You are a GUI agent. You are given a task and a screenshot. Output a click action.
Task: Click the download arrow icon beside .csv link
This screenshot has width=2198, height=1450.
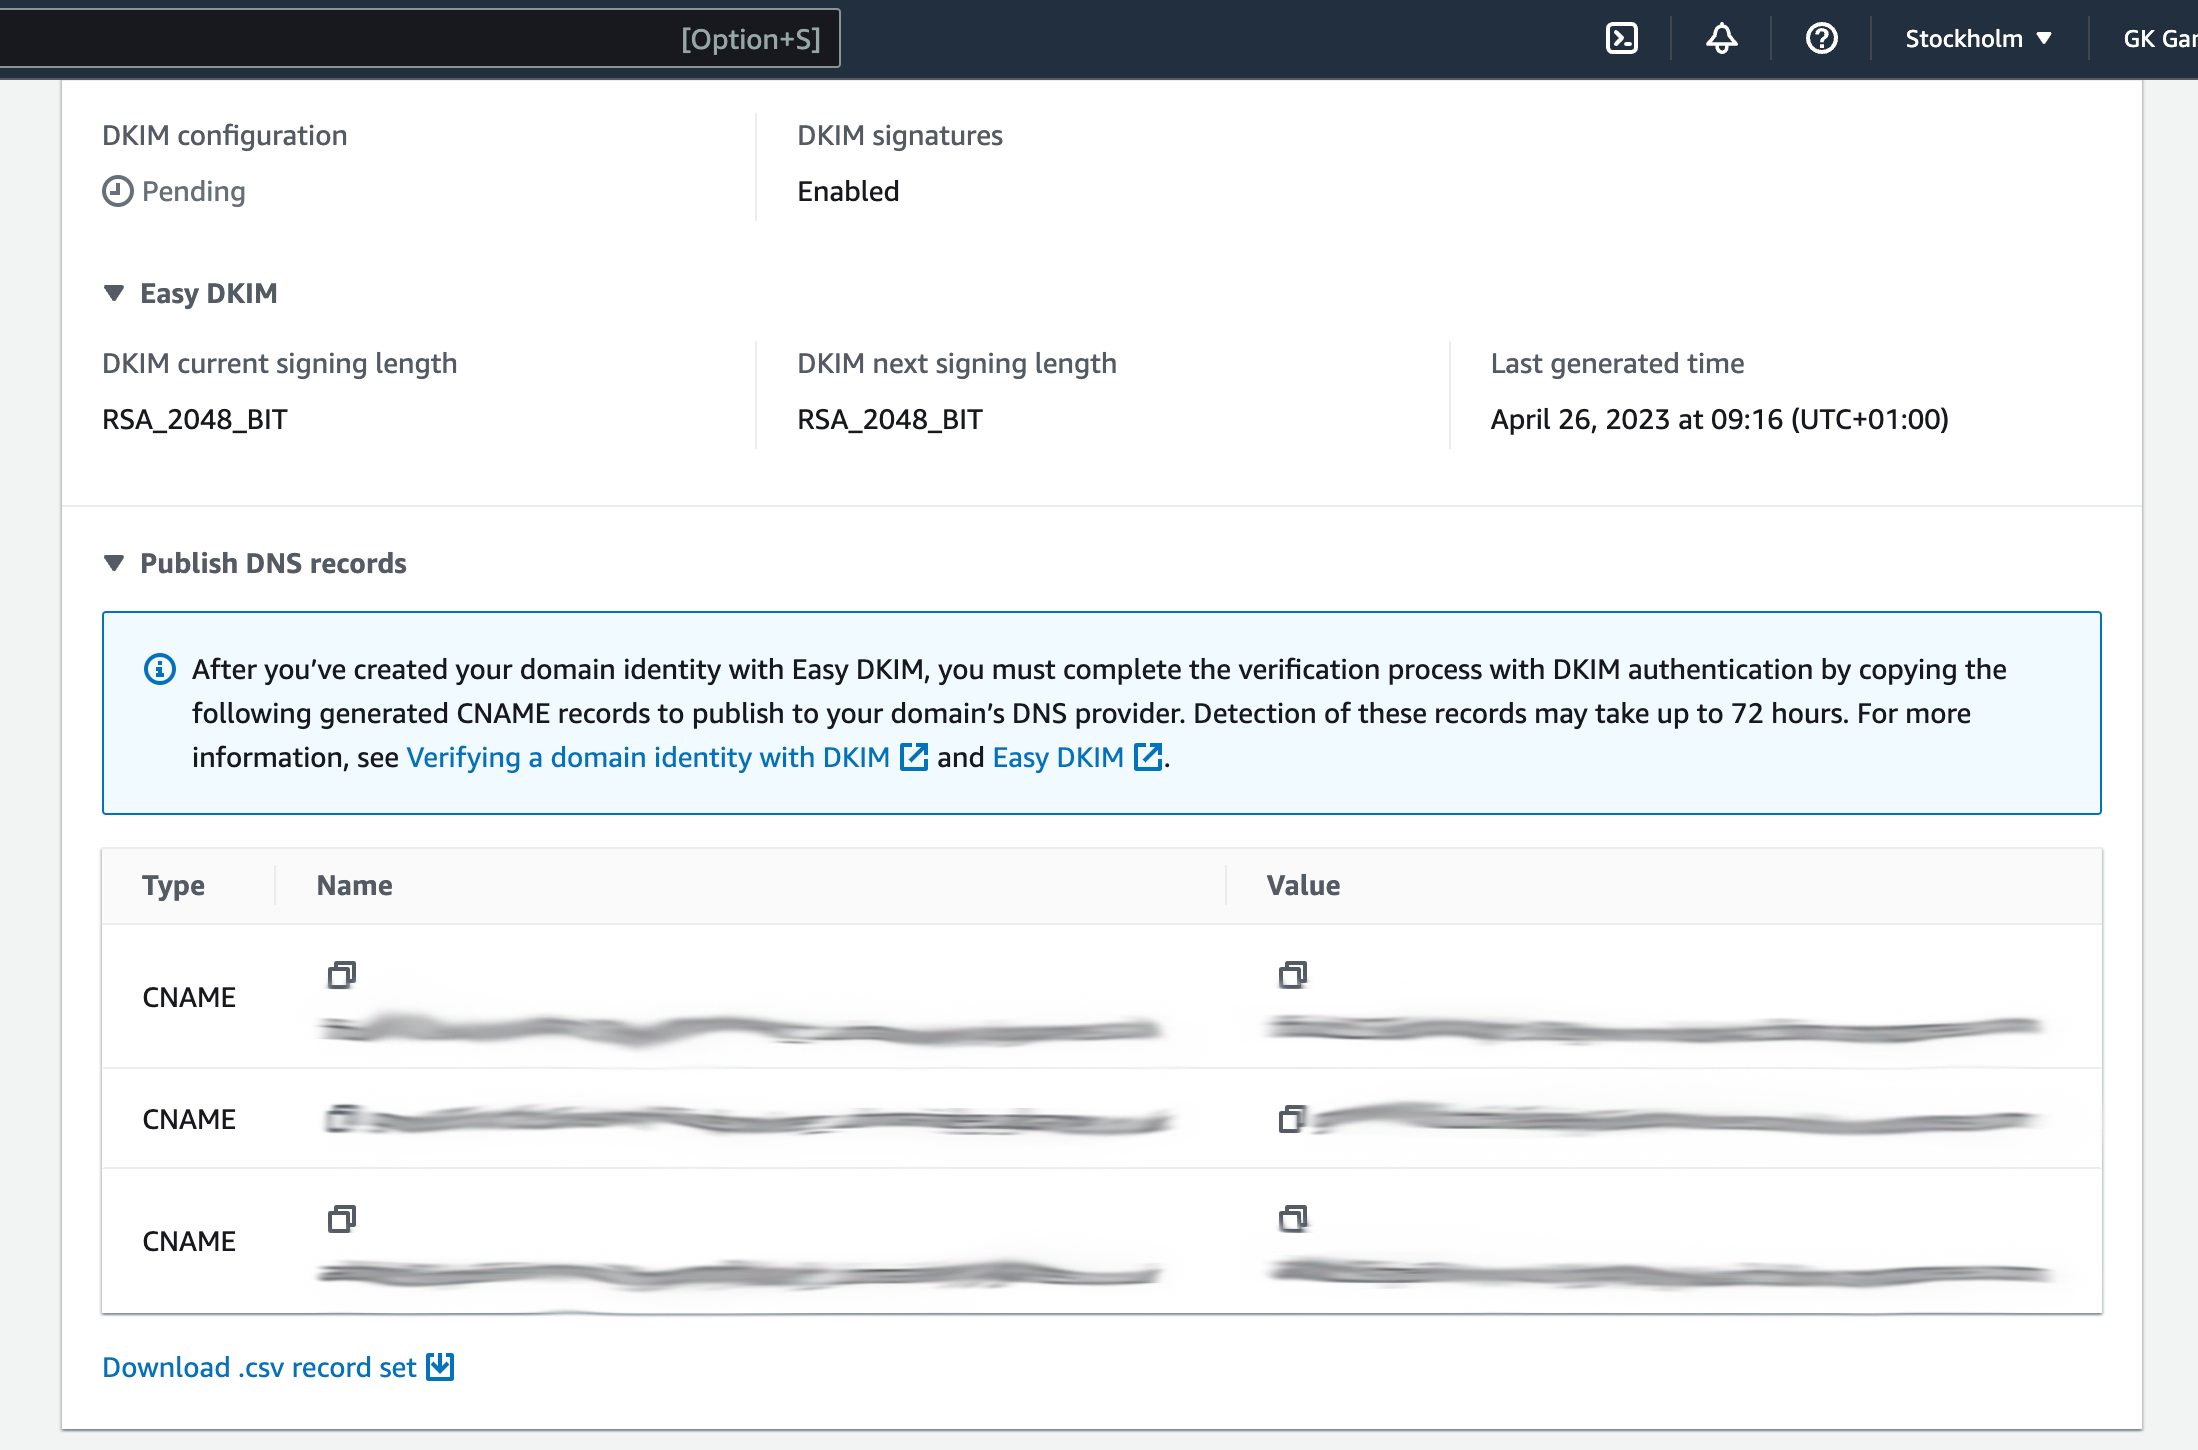point(440,1367)
